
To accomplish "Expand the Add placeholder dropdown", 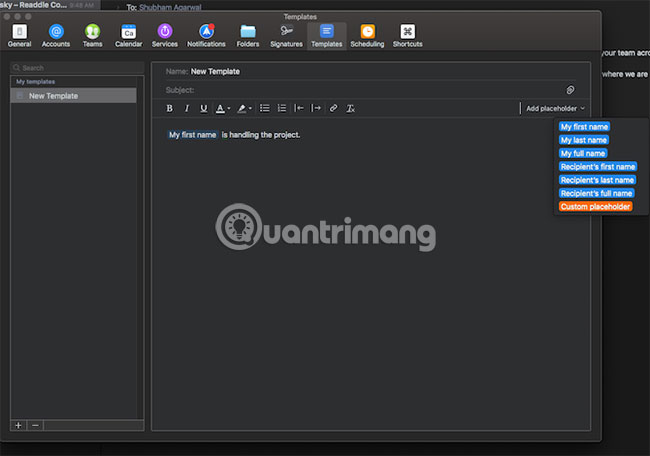I will coord(555,108).
